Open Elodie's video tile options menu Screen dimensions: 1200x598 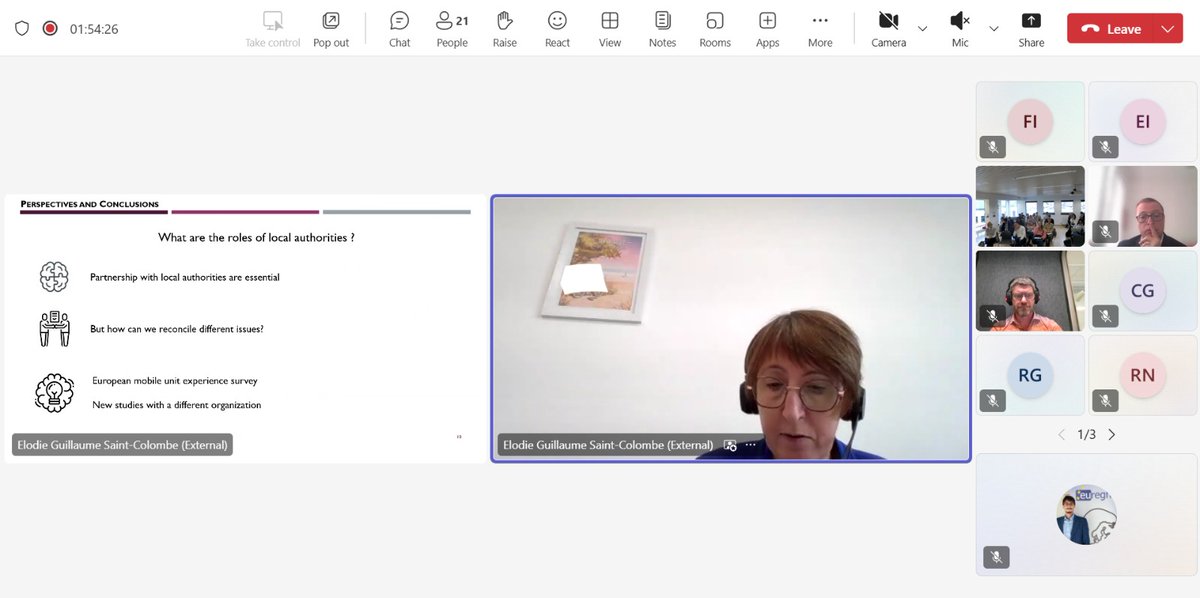[751, 444]
